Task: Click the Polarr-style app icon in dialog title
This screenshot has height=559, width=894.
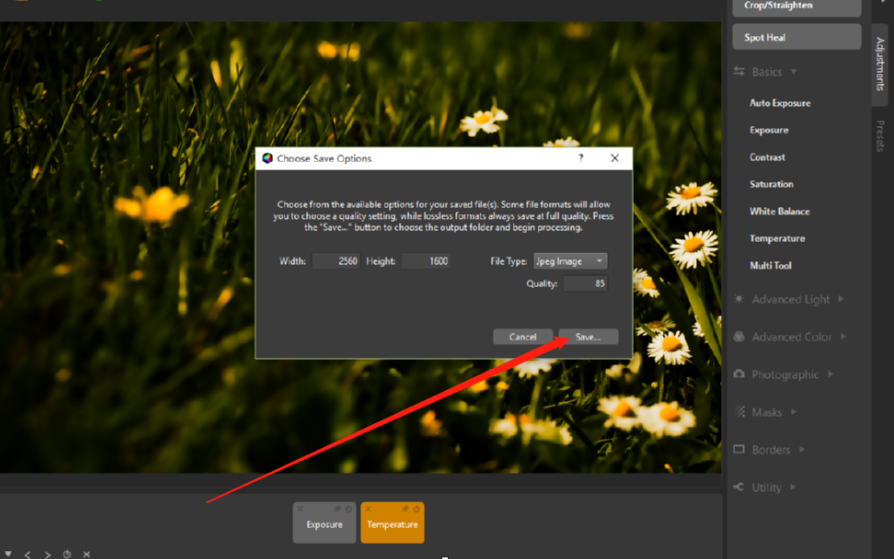Action: [267, 158]
